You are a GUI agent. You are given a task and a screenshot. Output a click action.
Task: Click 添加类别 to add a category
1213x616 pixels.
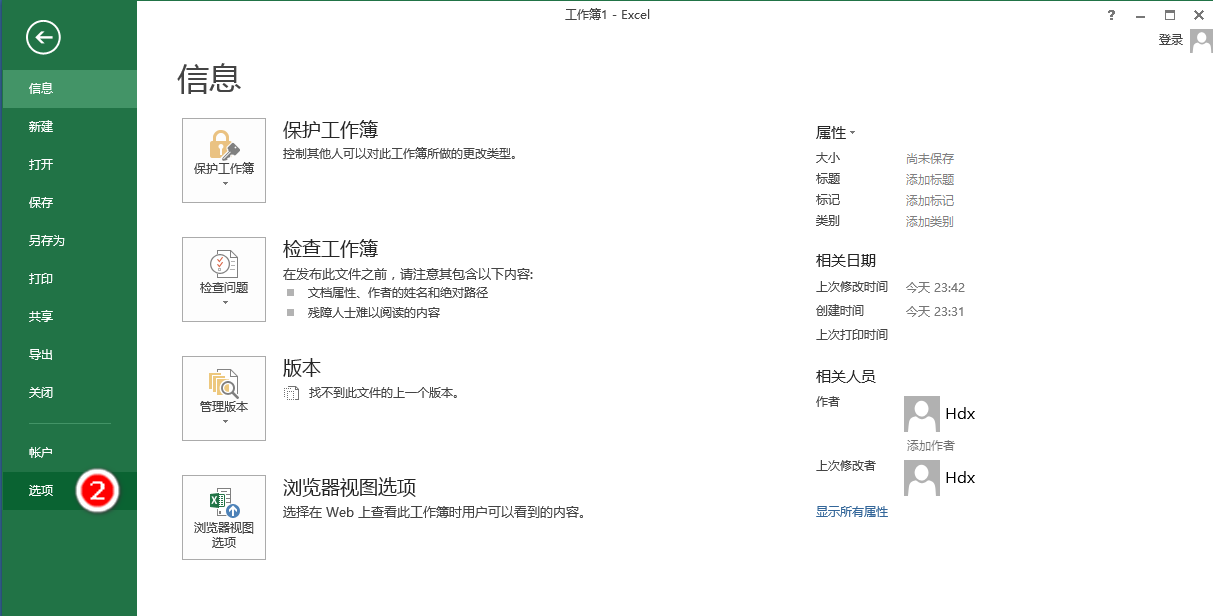tap(930, 222)
